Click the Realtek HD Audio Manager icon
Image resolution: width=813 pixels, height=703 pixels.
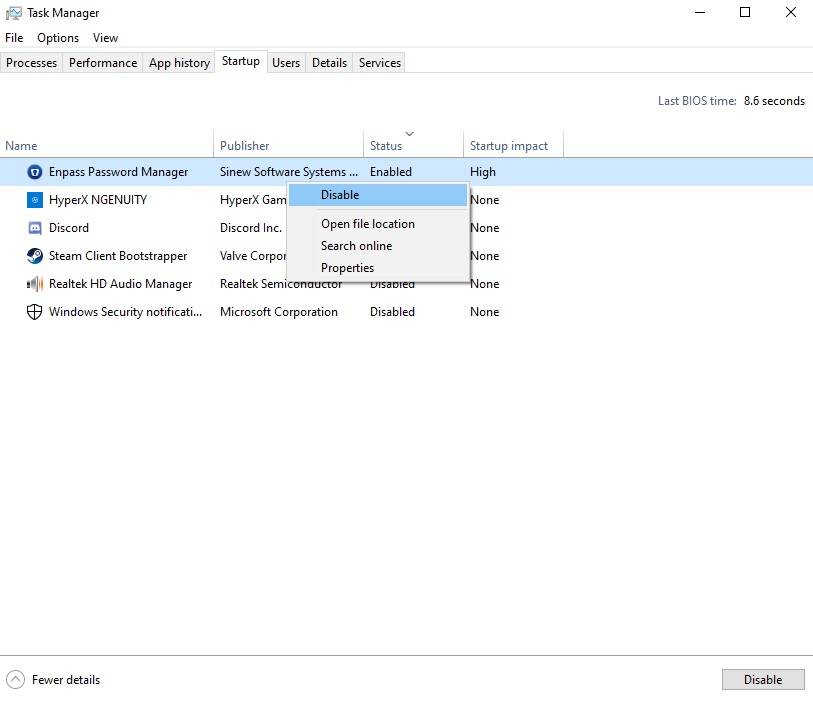click(35, 284)
